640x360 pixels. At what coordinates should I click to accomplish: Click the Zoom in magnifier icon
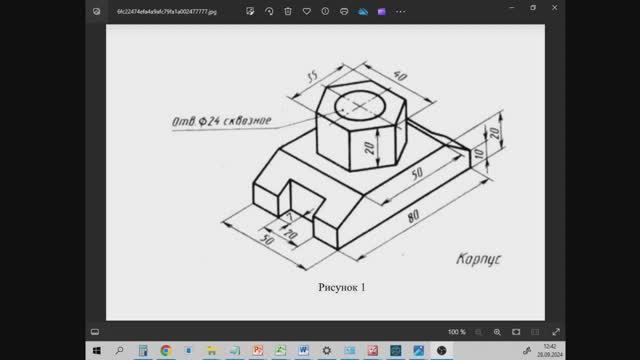[x=497, y=332]
